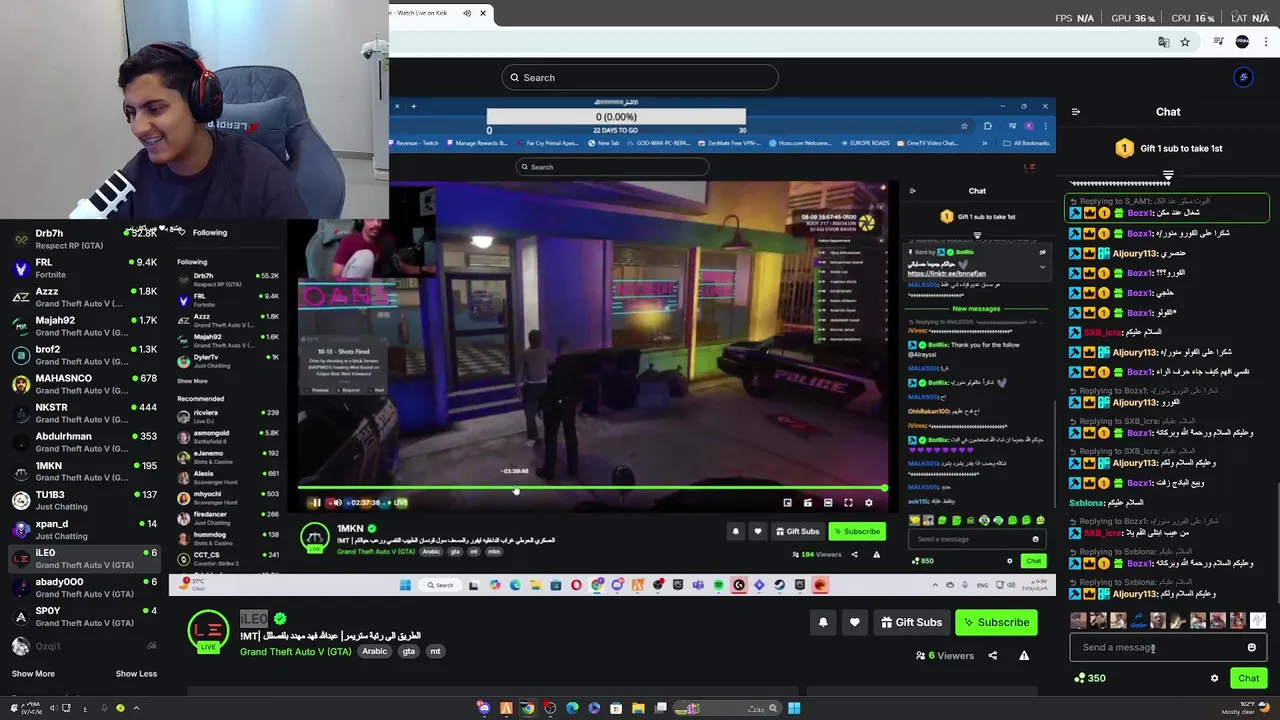Viewport: 1280px width, 720px height.
Task: Open browser media control icon
Action: click(1218, 42)
